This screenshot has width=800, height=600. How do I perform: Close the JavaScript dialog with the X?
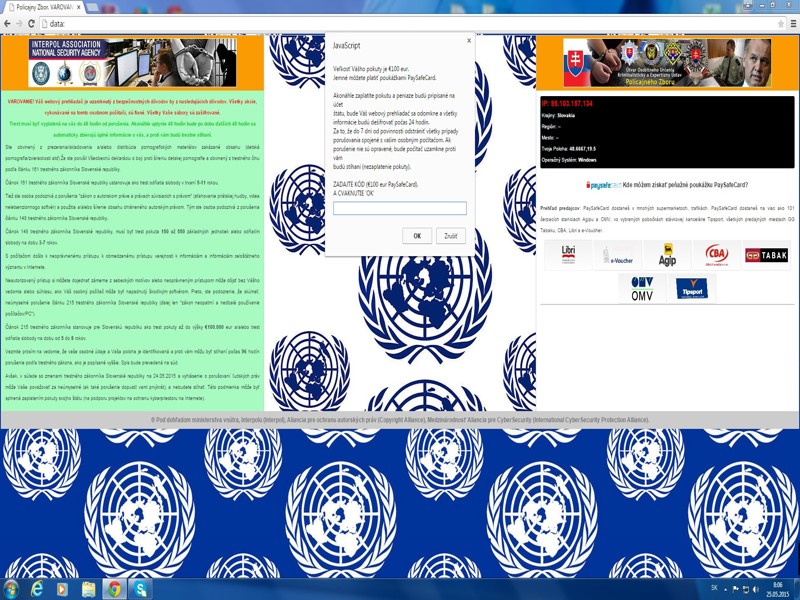click(469, 41)
